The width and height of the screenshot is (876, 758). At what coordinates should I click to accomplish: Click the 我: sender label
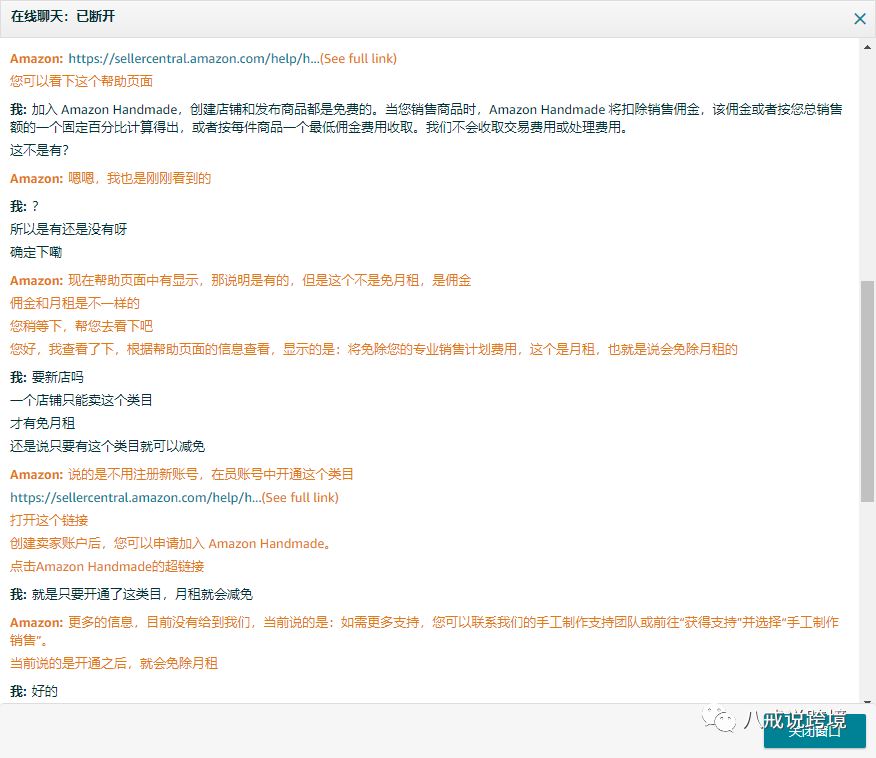[19, 107]
